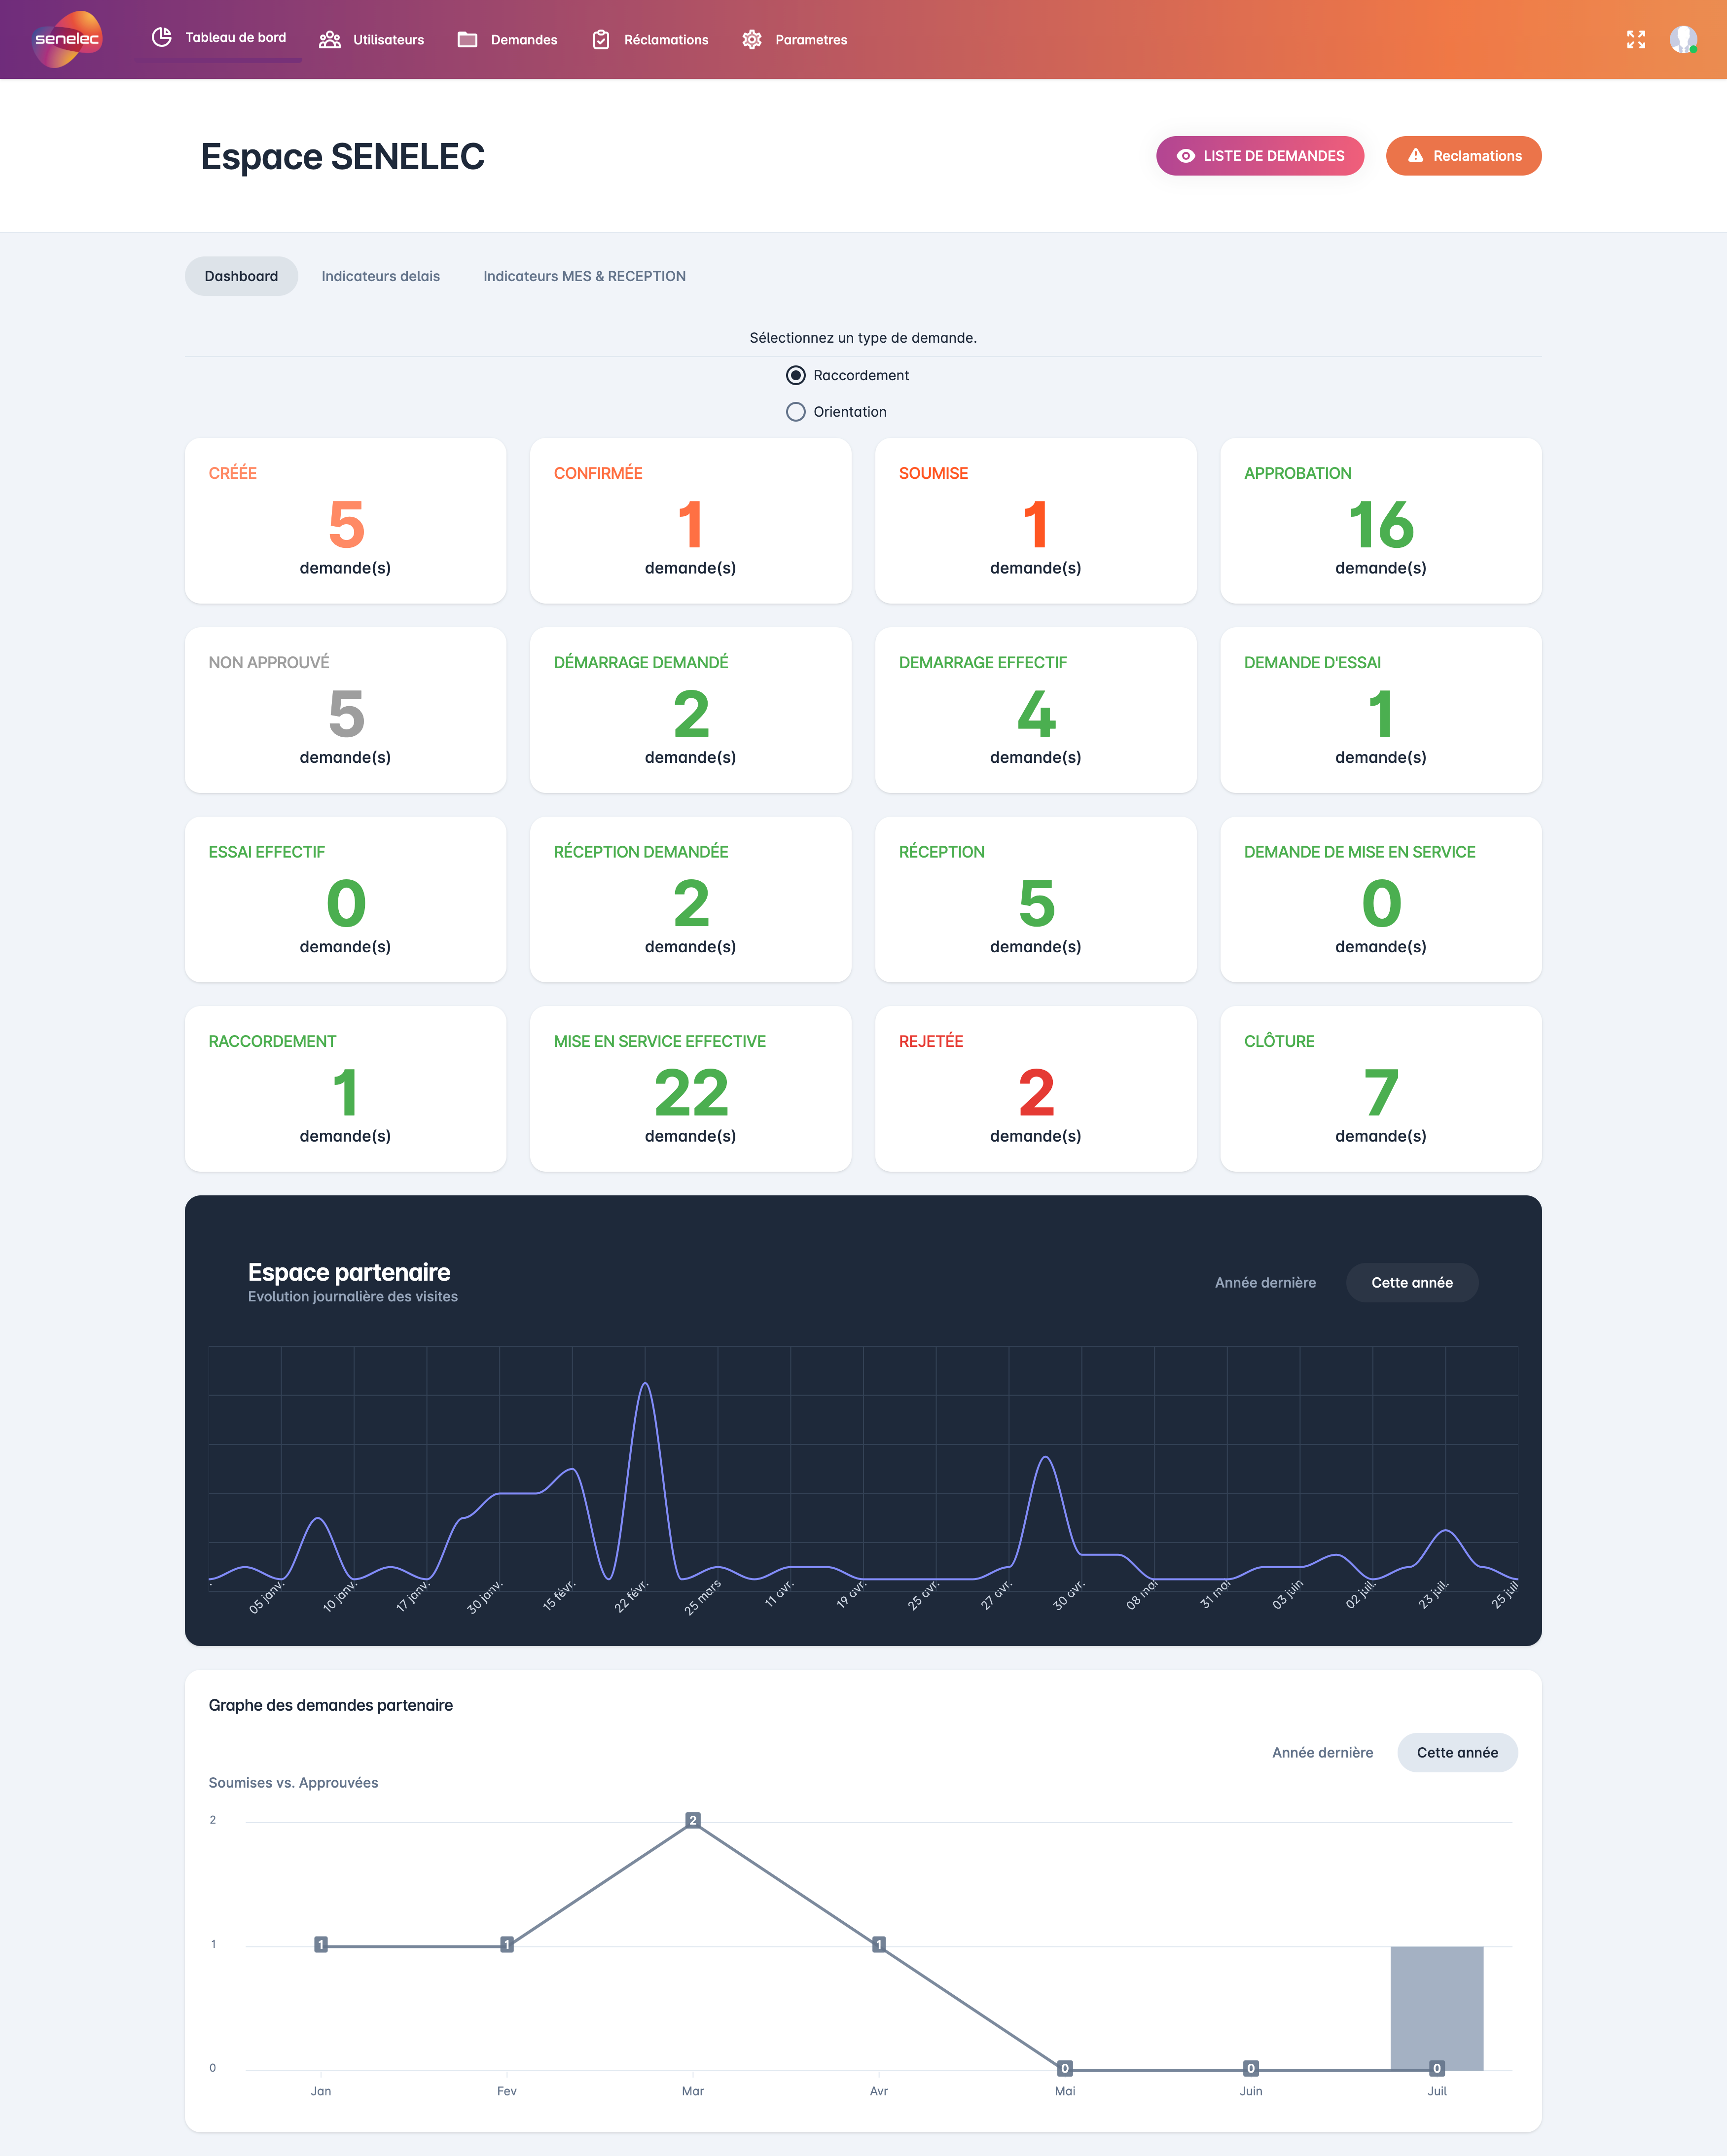Click LISTE DE DEMANDES button

pyautogui.click(x=1260, y=156)
